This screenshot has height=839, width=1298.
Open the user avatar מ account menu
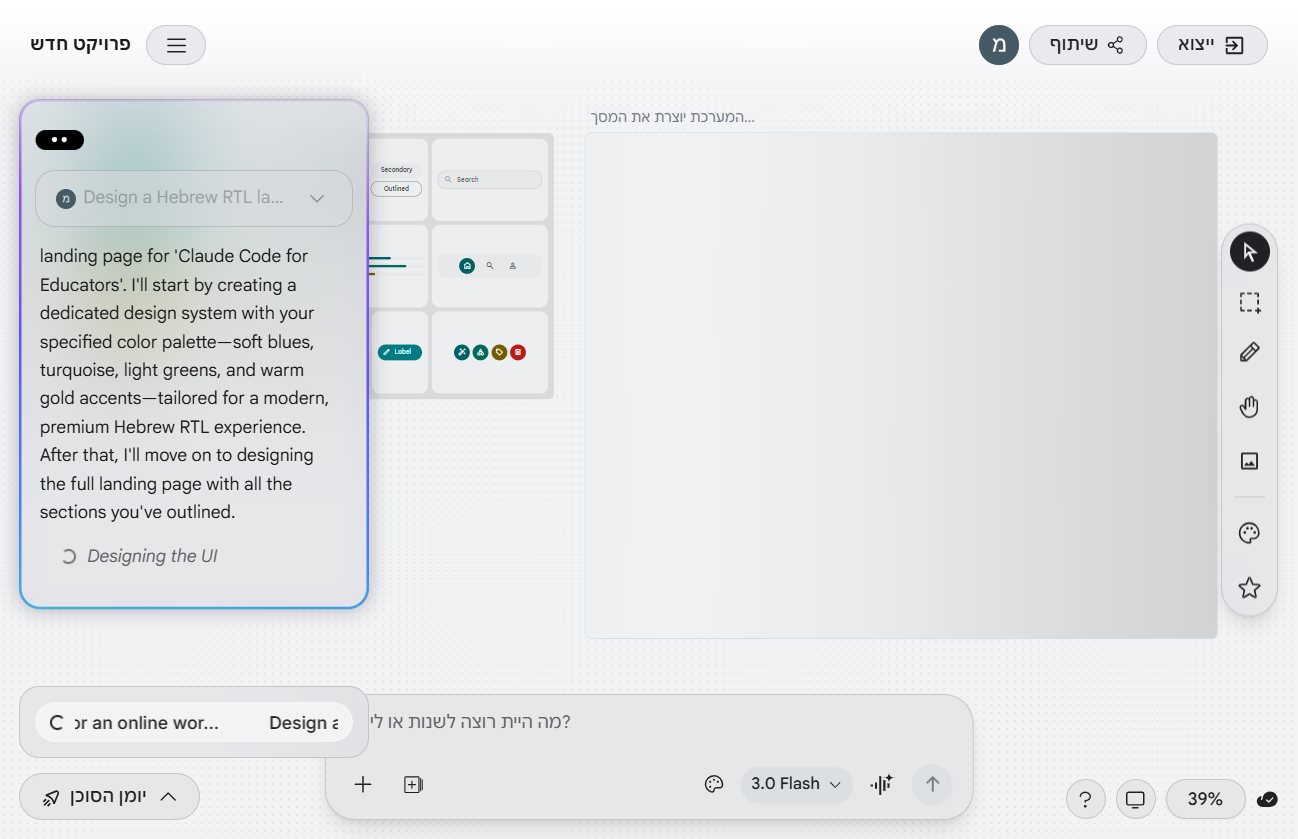pos(998,45)
